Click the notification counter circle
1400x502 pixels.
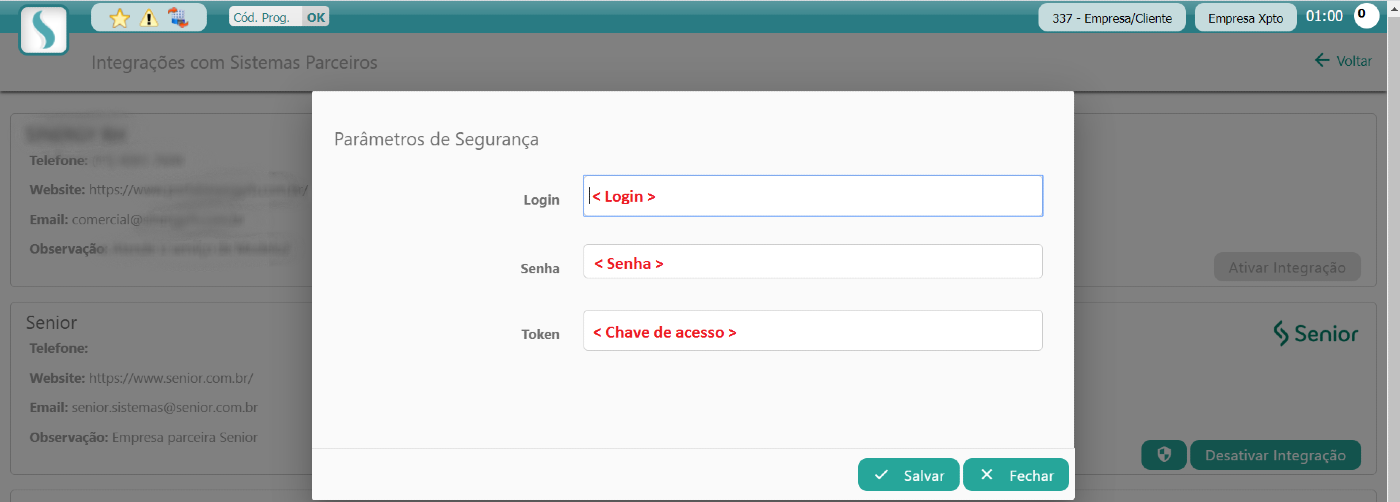(x=1365, y=16)
